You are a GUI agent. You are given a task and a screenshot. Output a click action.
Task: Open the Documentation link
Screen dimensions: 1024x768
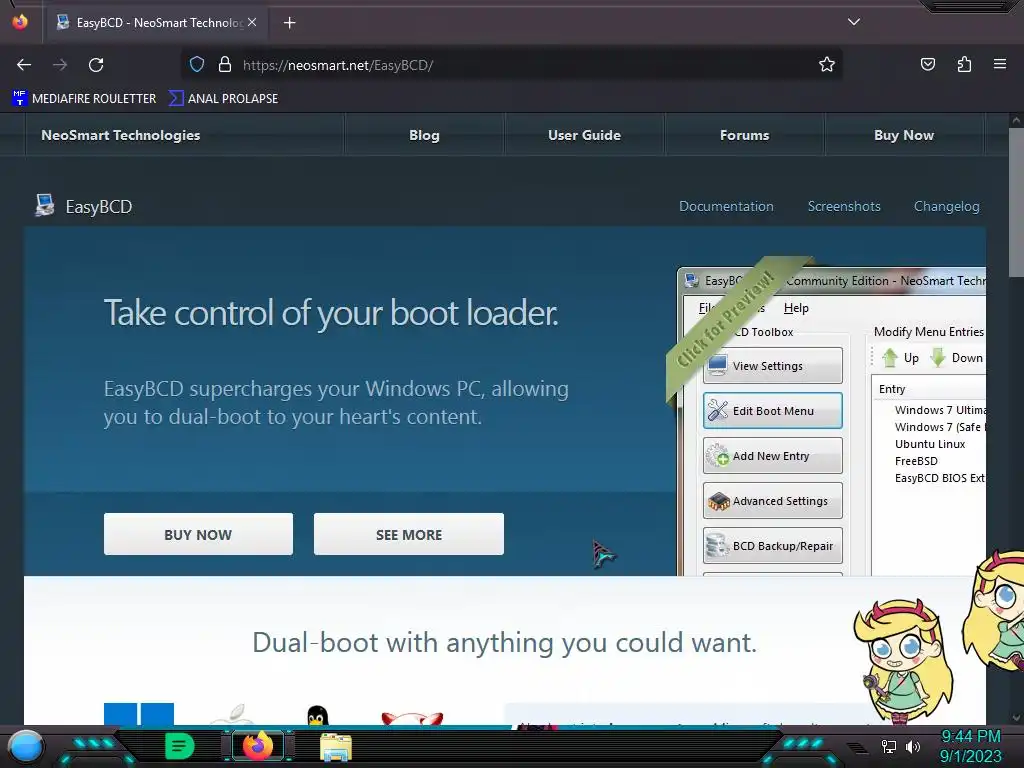(x=726, y=206)
